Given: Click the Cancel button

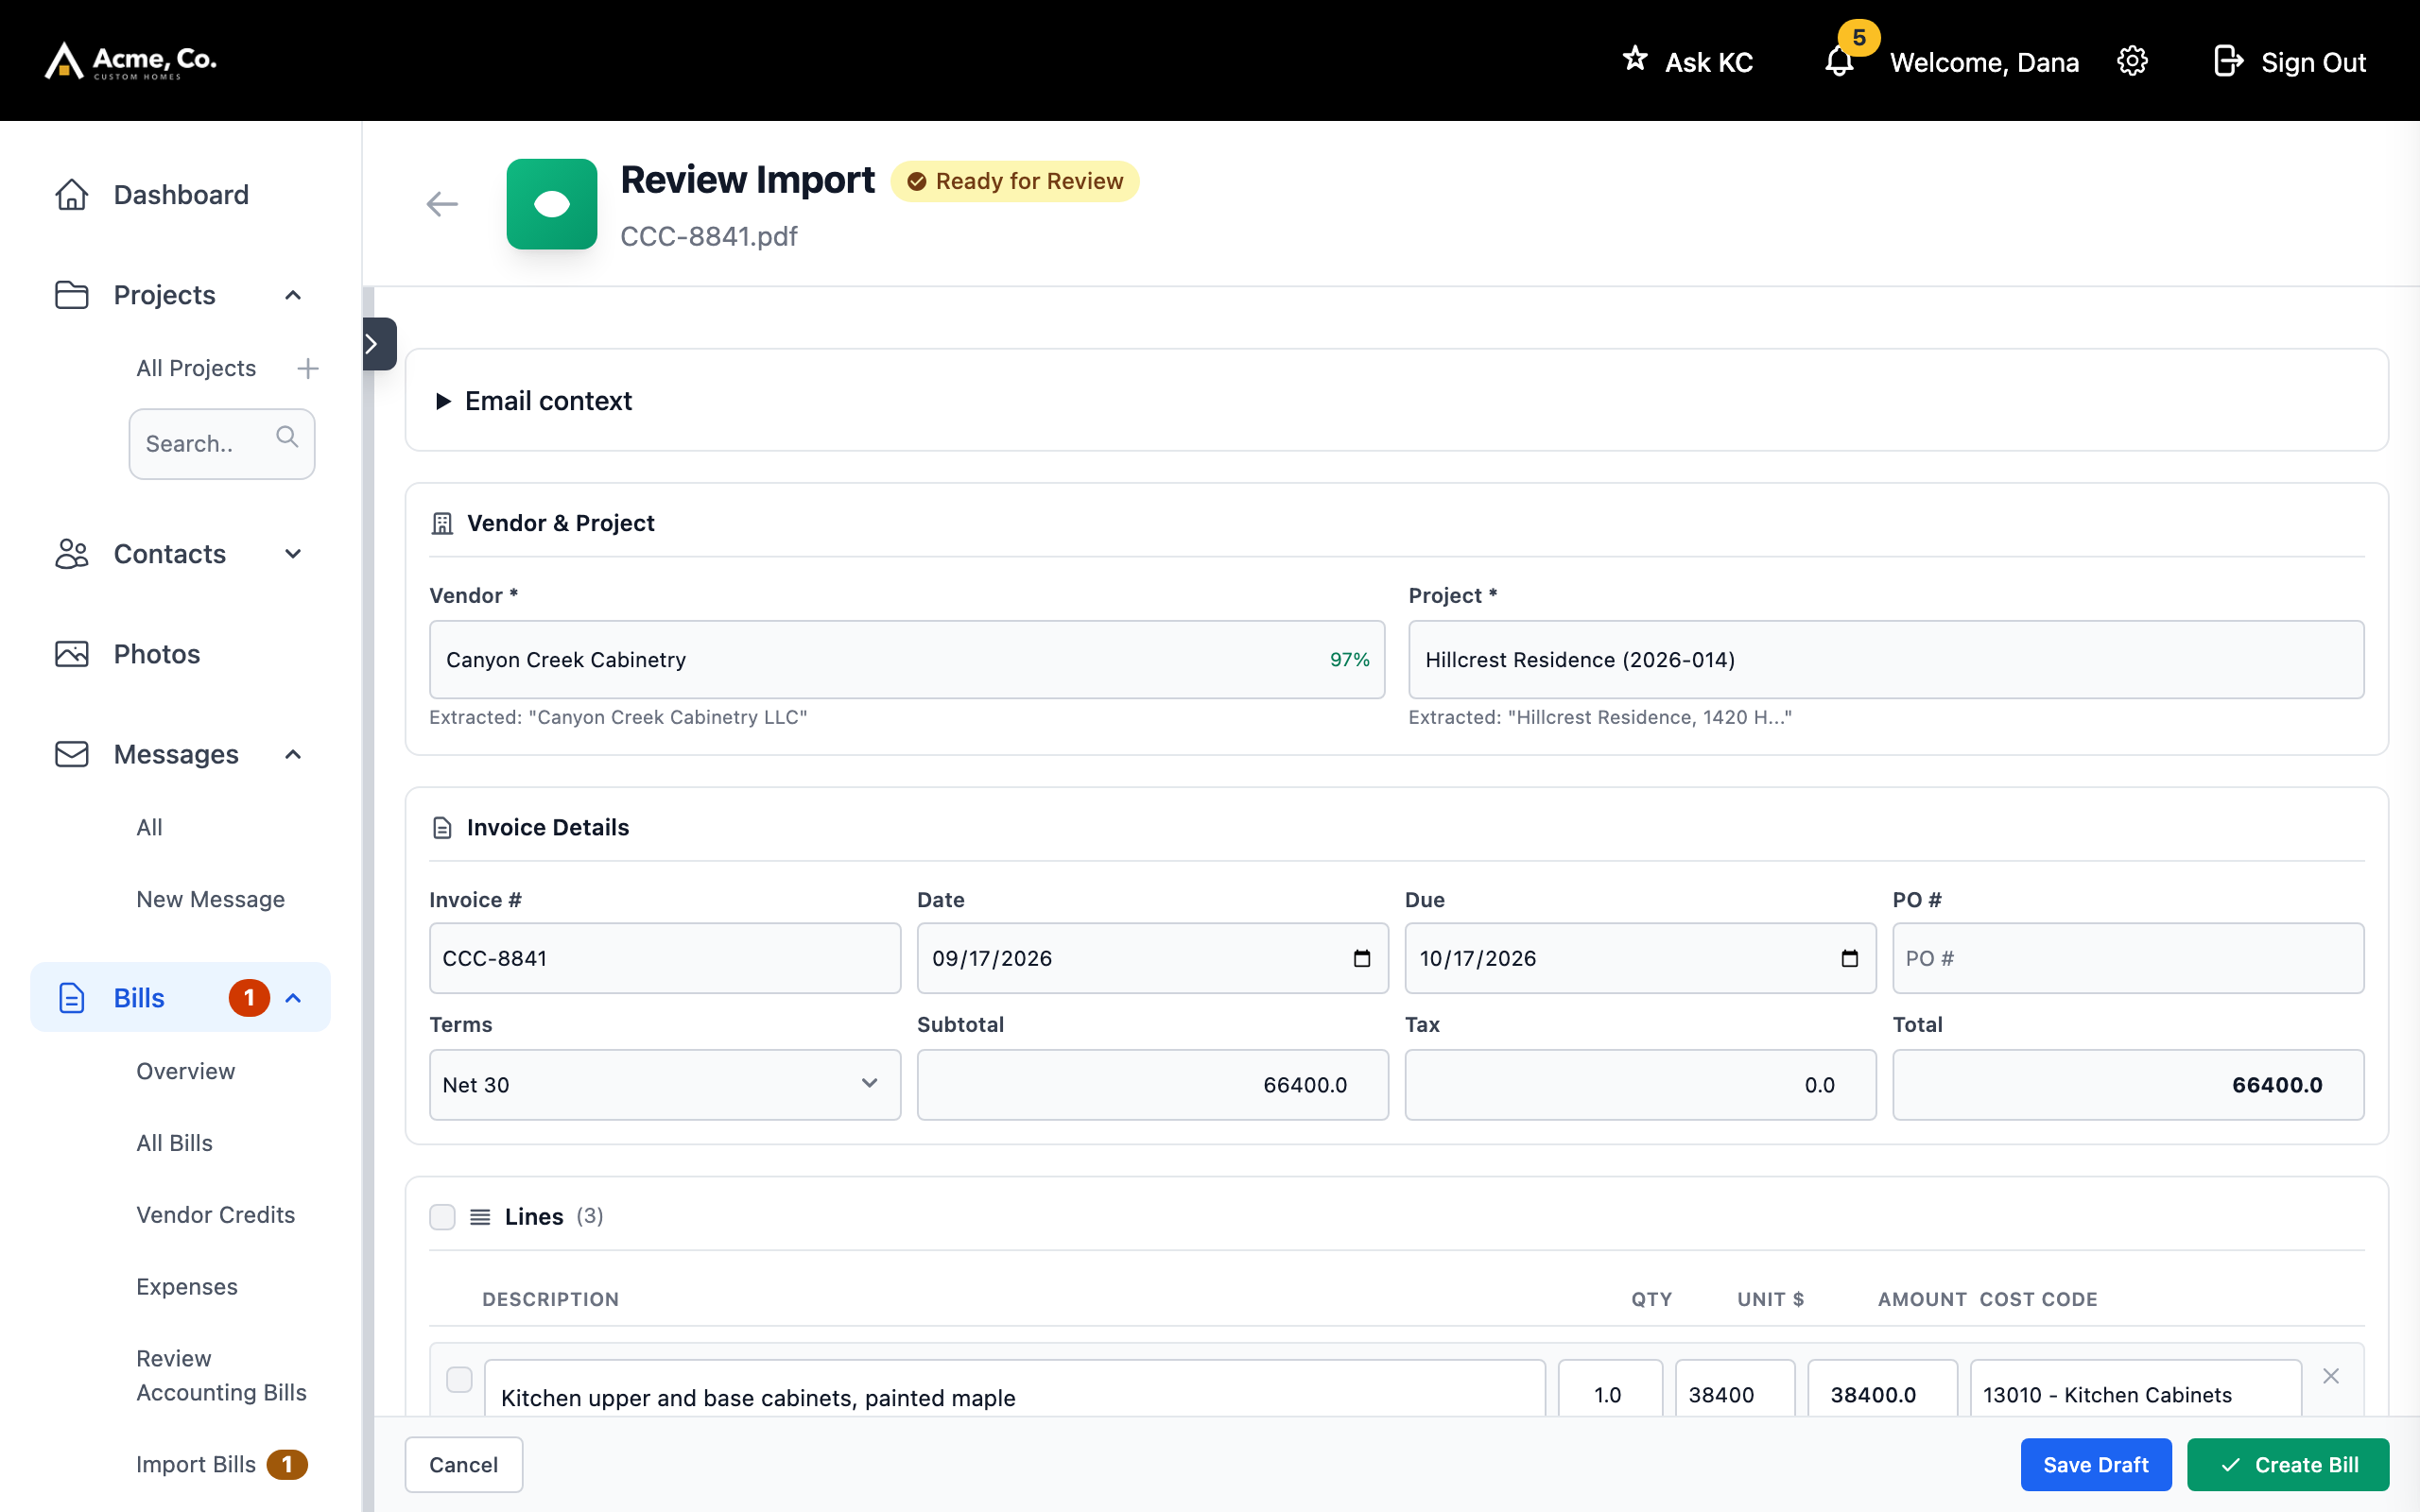Looking at the screenshot, I should (464, 1464).
